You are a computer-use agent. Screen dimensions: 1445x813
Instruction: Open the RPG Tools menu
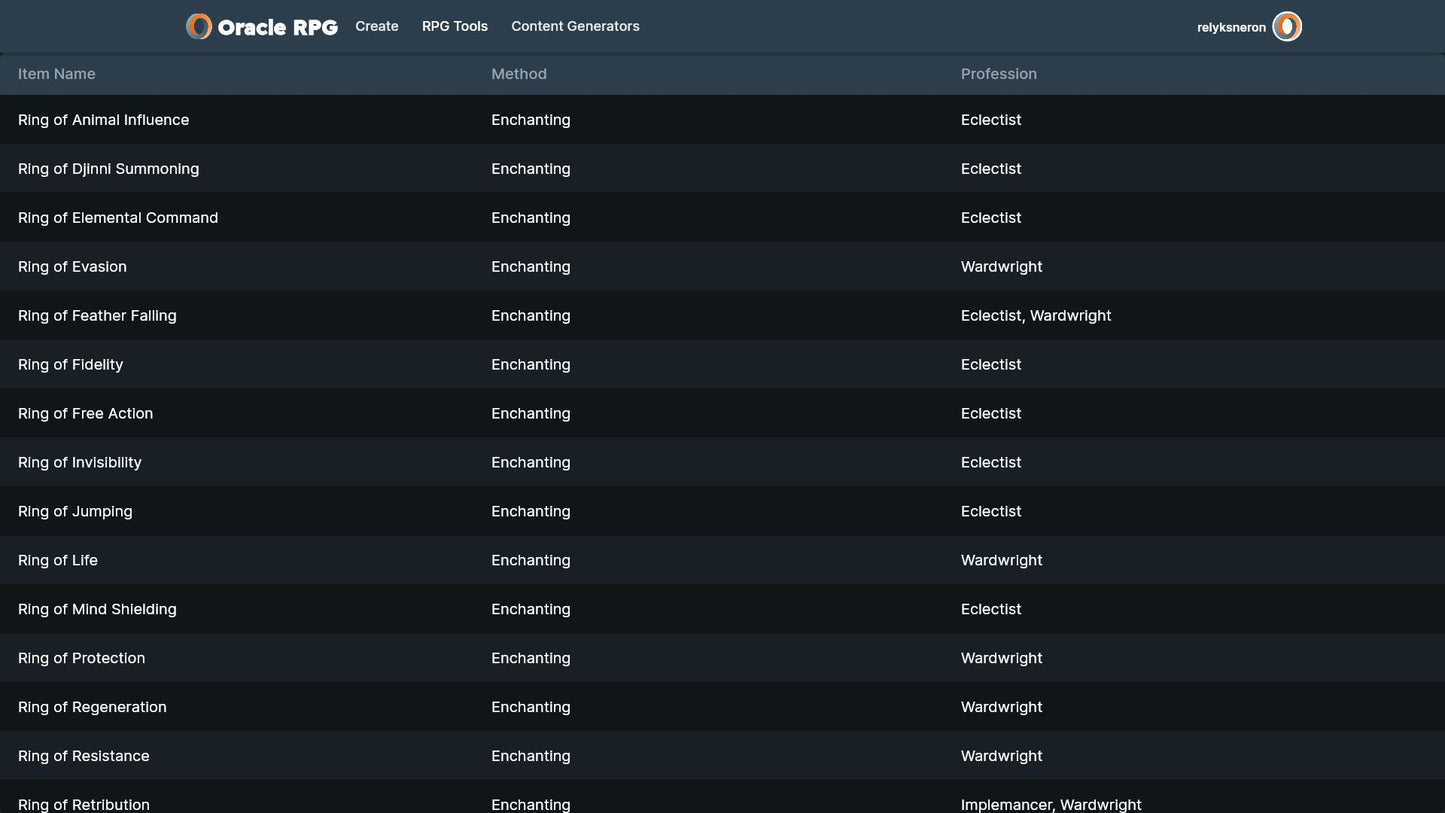tap(455, 27)
